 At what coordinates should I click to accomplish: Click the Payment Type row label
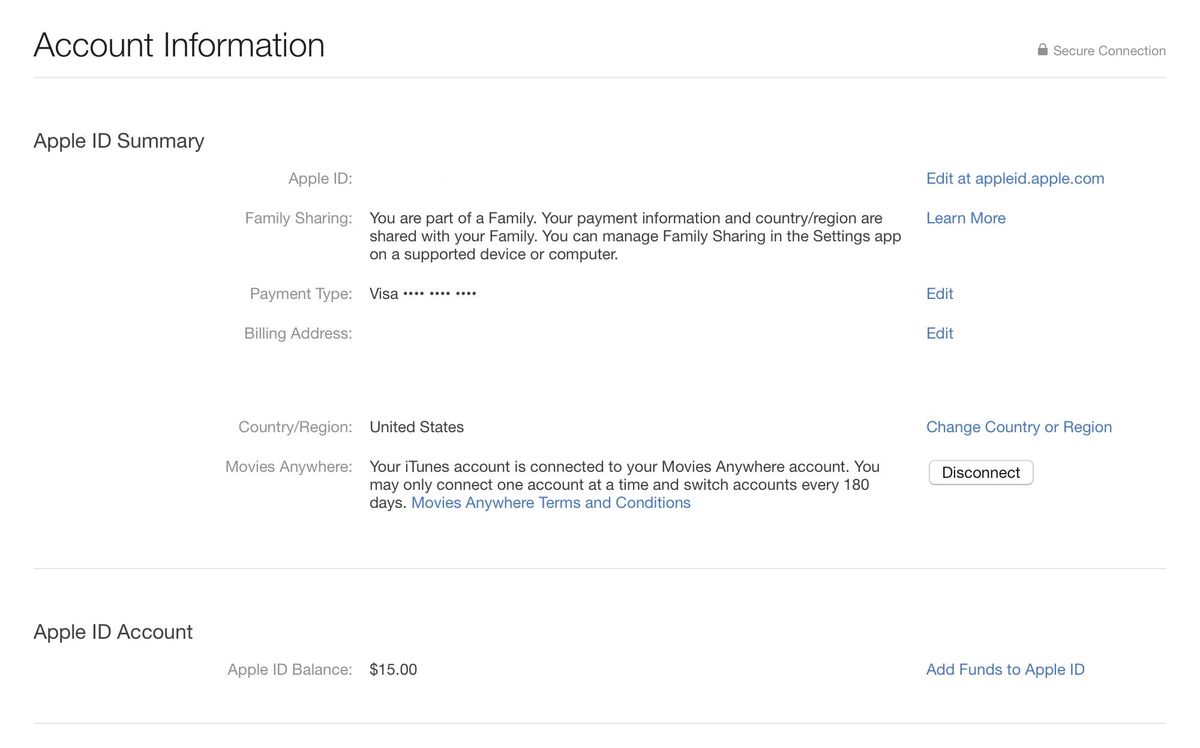[301, 293]
